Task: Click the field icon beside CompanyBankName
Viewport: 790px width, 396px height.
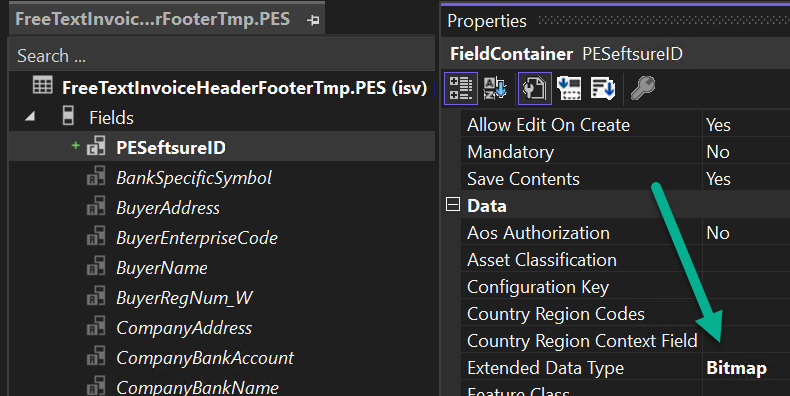Action: (96, 386)
